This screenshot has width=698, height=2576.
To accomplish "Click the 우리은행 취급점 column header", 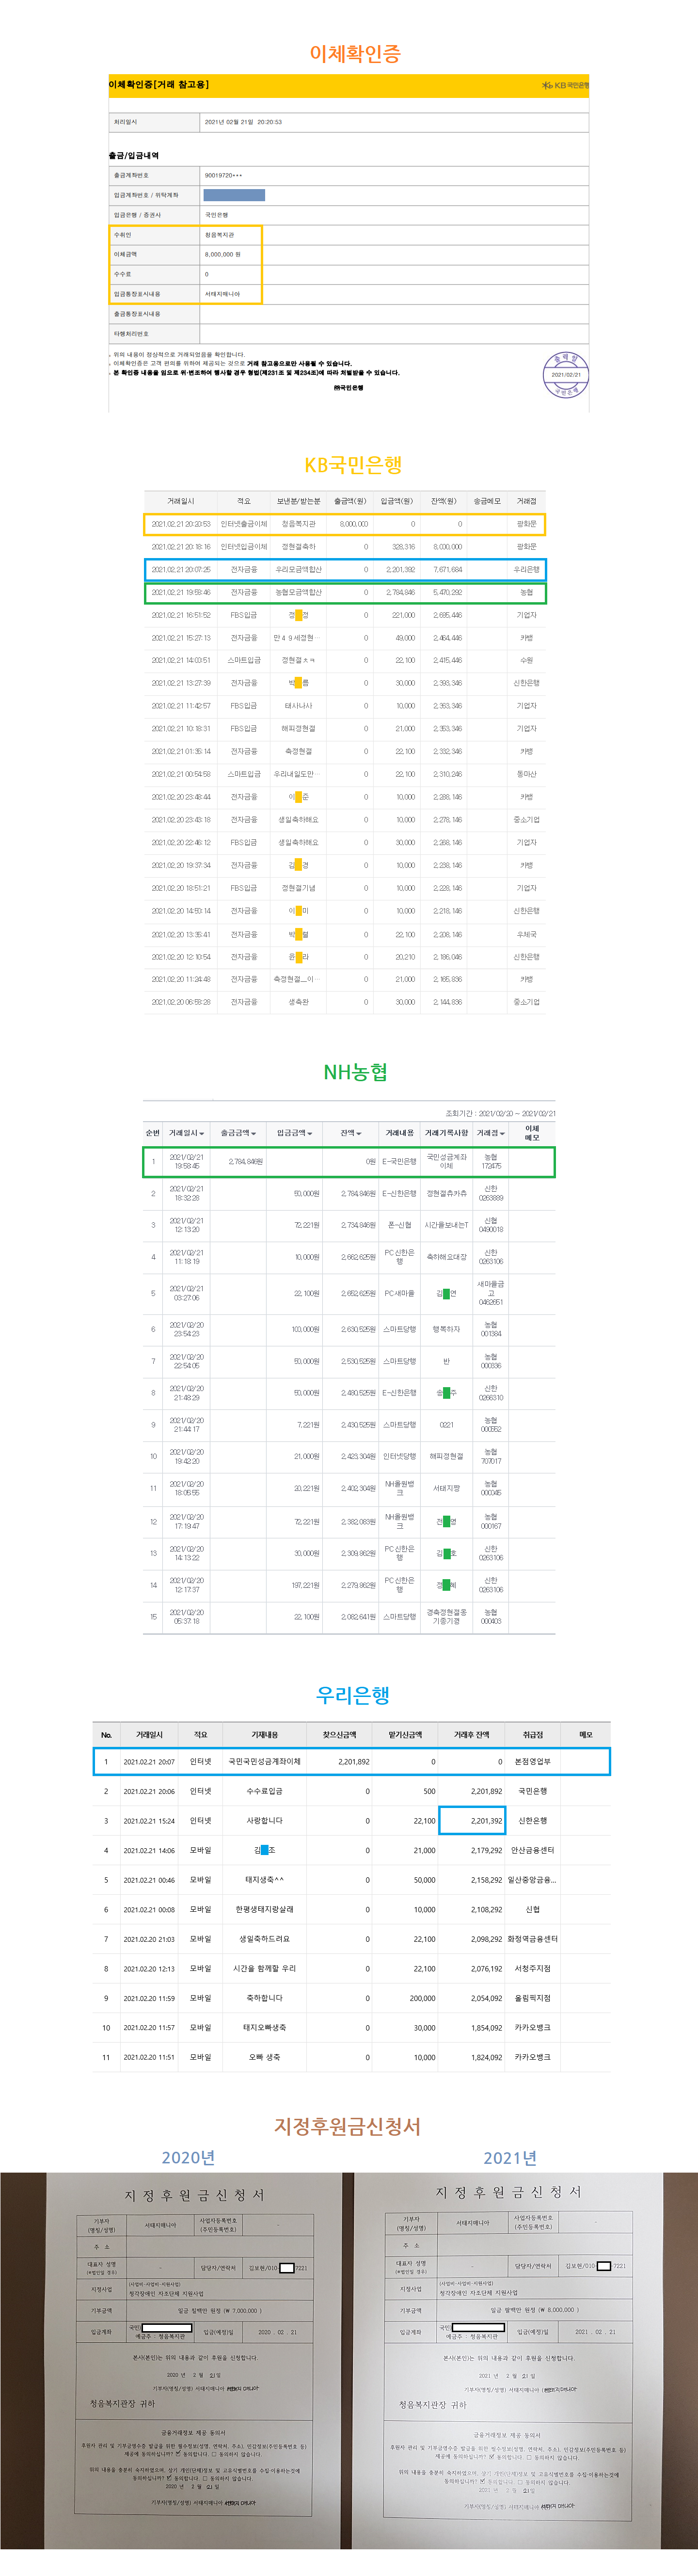I will coord(533,1735).
